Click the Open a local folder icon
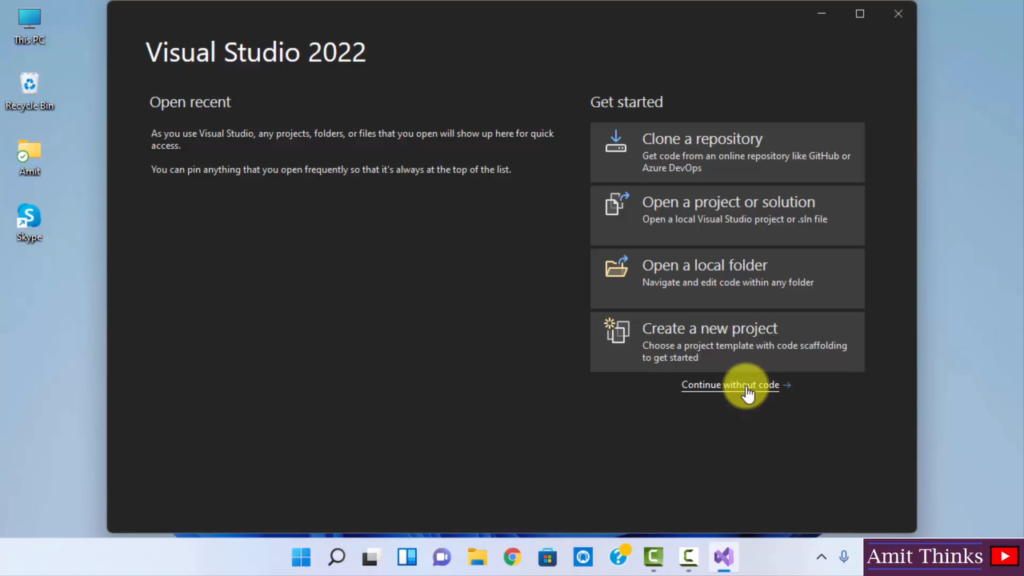 click(x=616, y=267)
